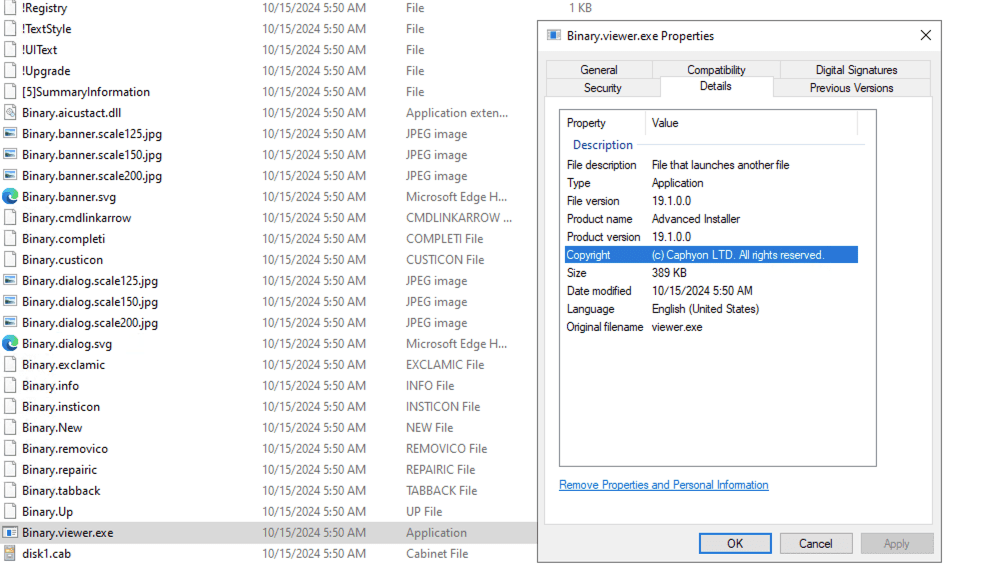Select the Language property row
Screen dimensions: 1008x565
[x=711, y=309]
